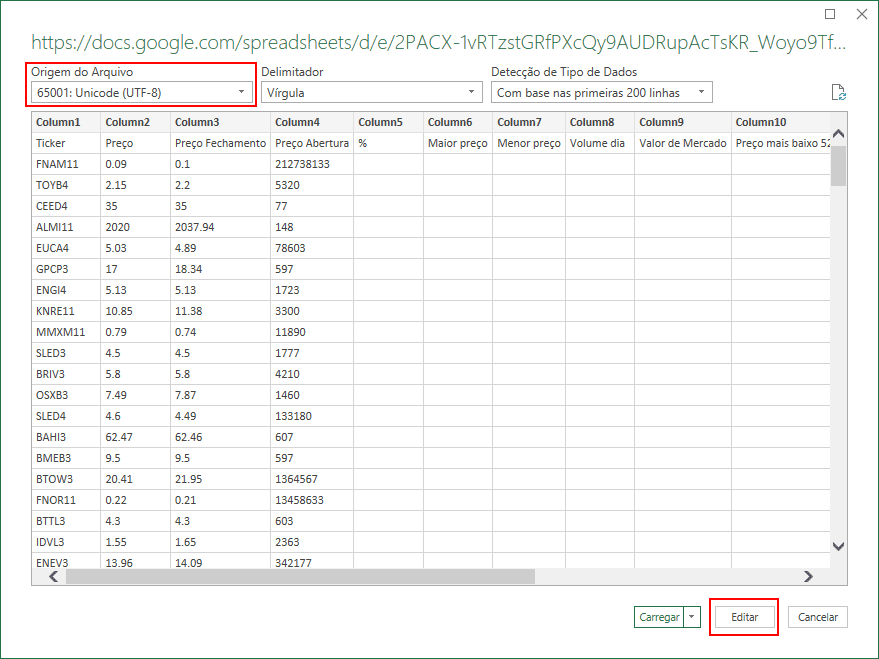Click the refresh preview document icon
This screenshot has height=659, width=879.
point(839,93)
